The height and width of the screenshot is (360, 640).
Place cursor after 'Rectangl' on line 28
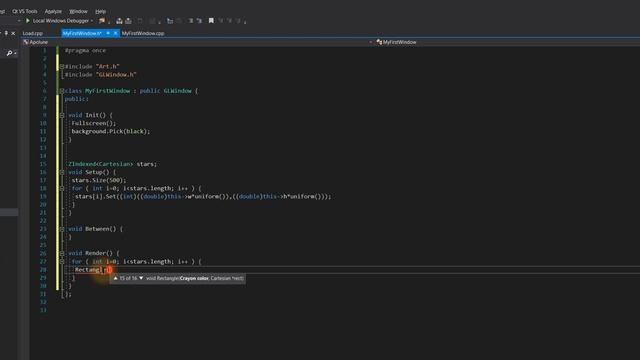(x=102, y=270)
